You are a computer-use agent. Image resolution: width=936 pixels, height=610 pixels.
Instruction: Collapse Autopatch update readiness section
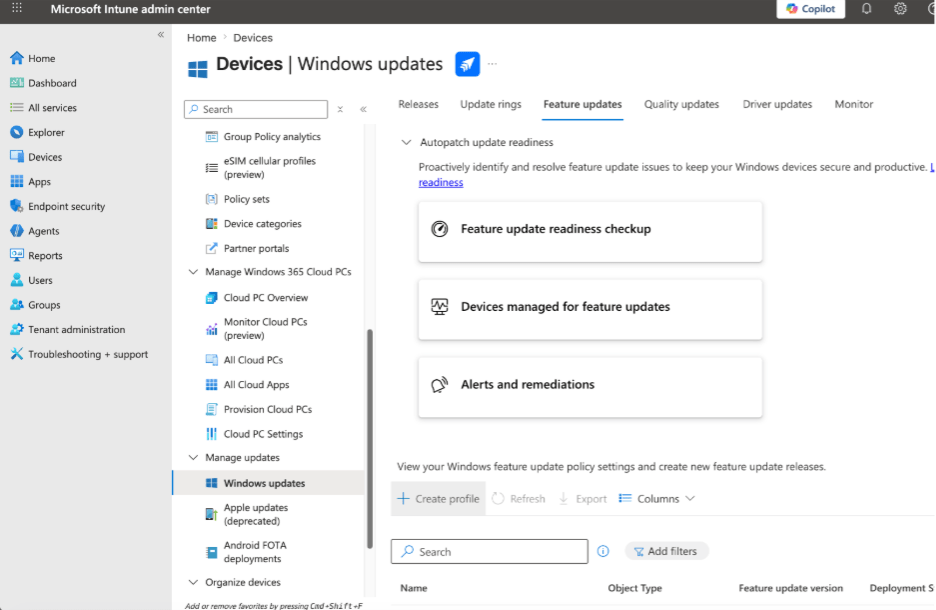[x=406, y=142]
